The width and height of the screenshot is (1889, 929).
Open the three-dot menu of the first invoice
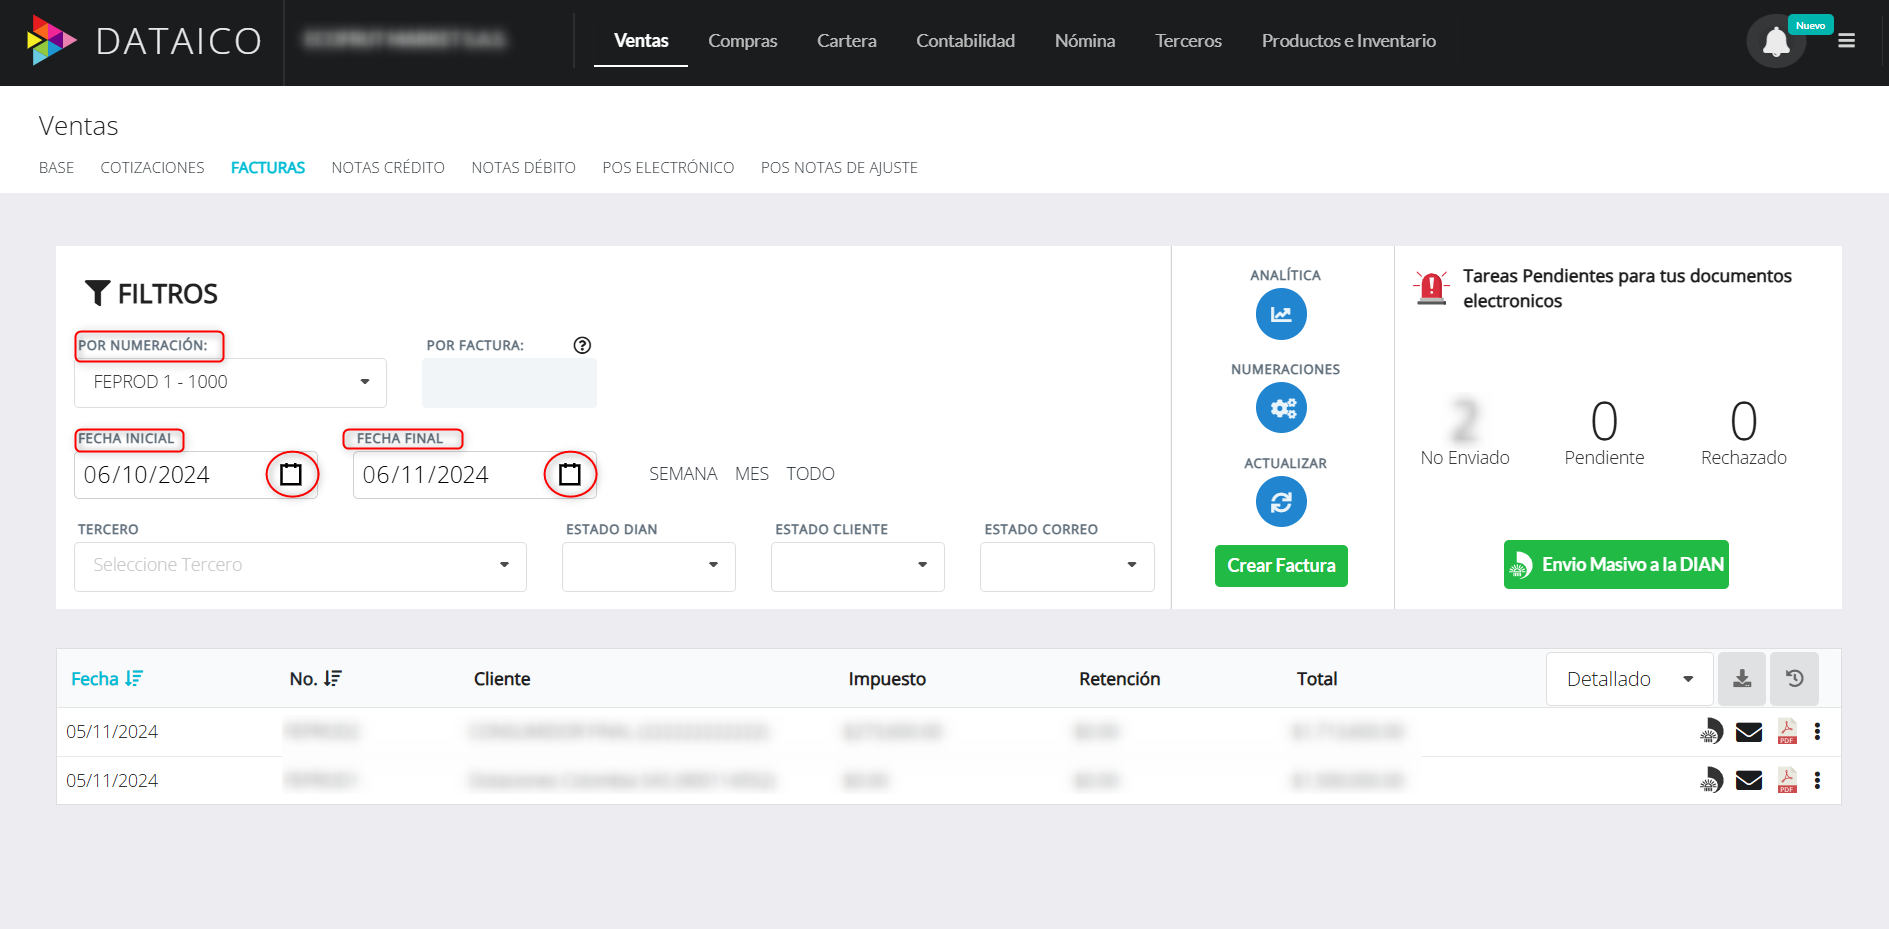click(x=1818, y=732)
